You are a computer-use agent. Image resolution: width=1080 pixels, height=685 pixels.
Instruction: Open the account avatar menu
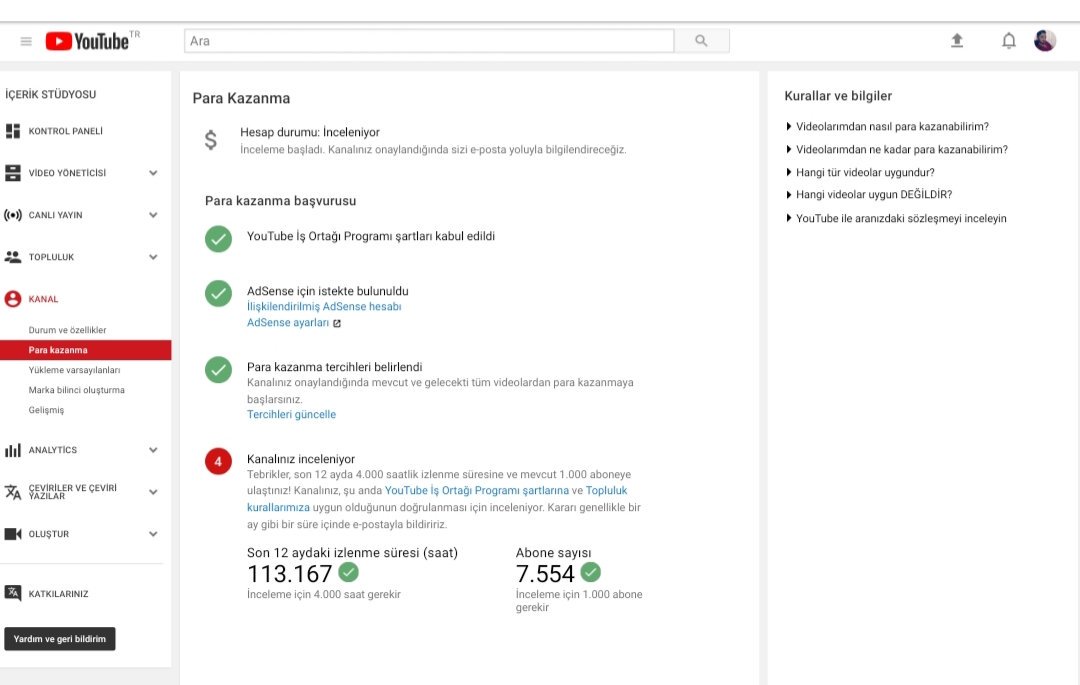[1045, 41]
